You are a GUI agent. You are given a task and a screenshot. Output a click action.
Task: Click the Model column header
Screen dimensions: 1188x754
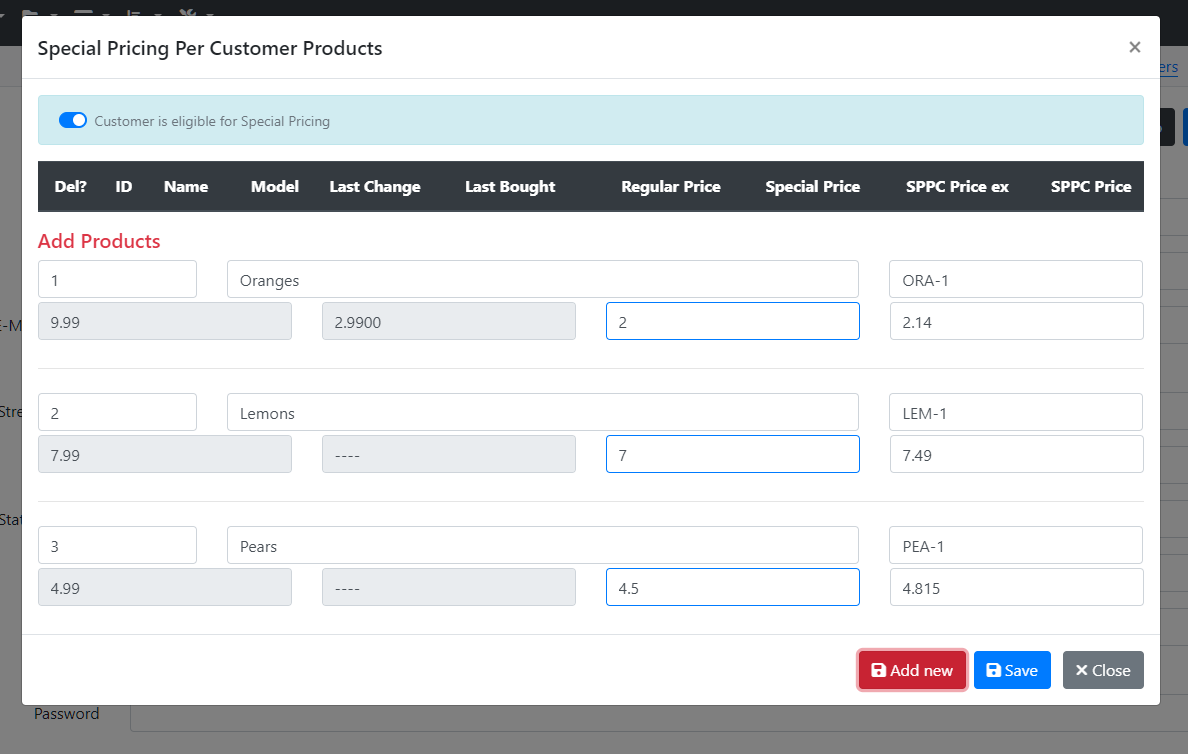click(x=274, y=186)
